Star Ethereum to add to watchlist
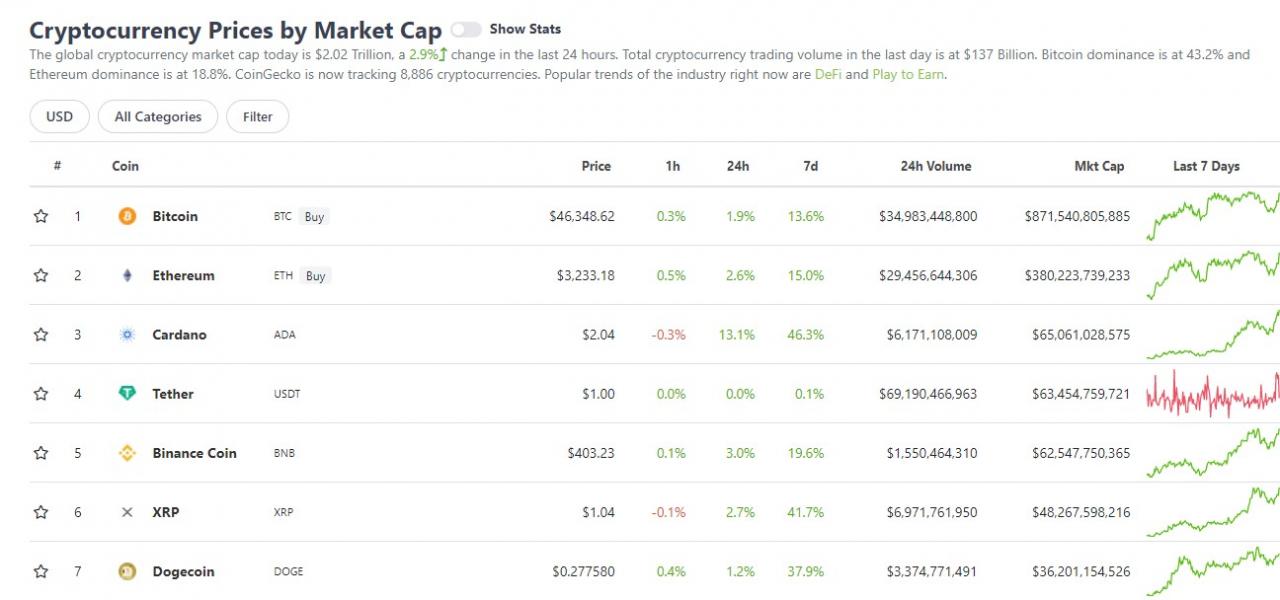Screen dimensions: 1280x600 (x=41, y=276)
